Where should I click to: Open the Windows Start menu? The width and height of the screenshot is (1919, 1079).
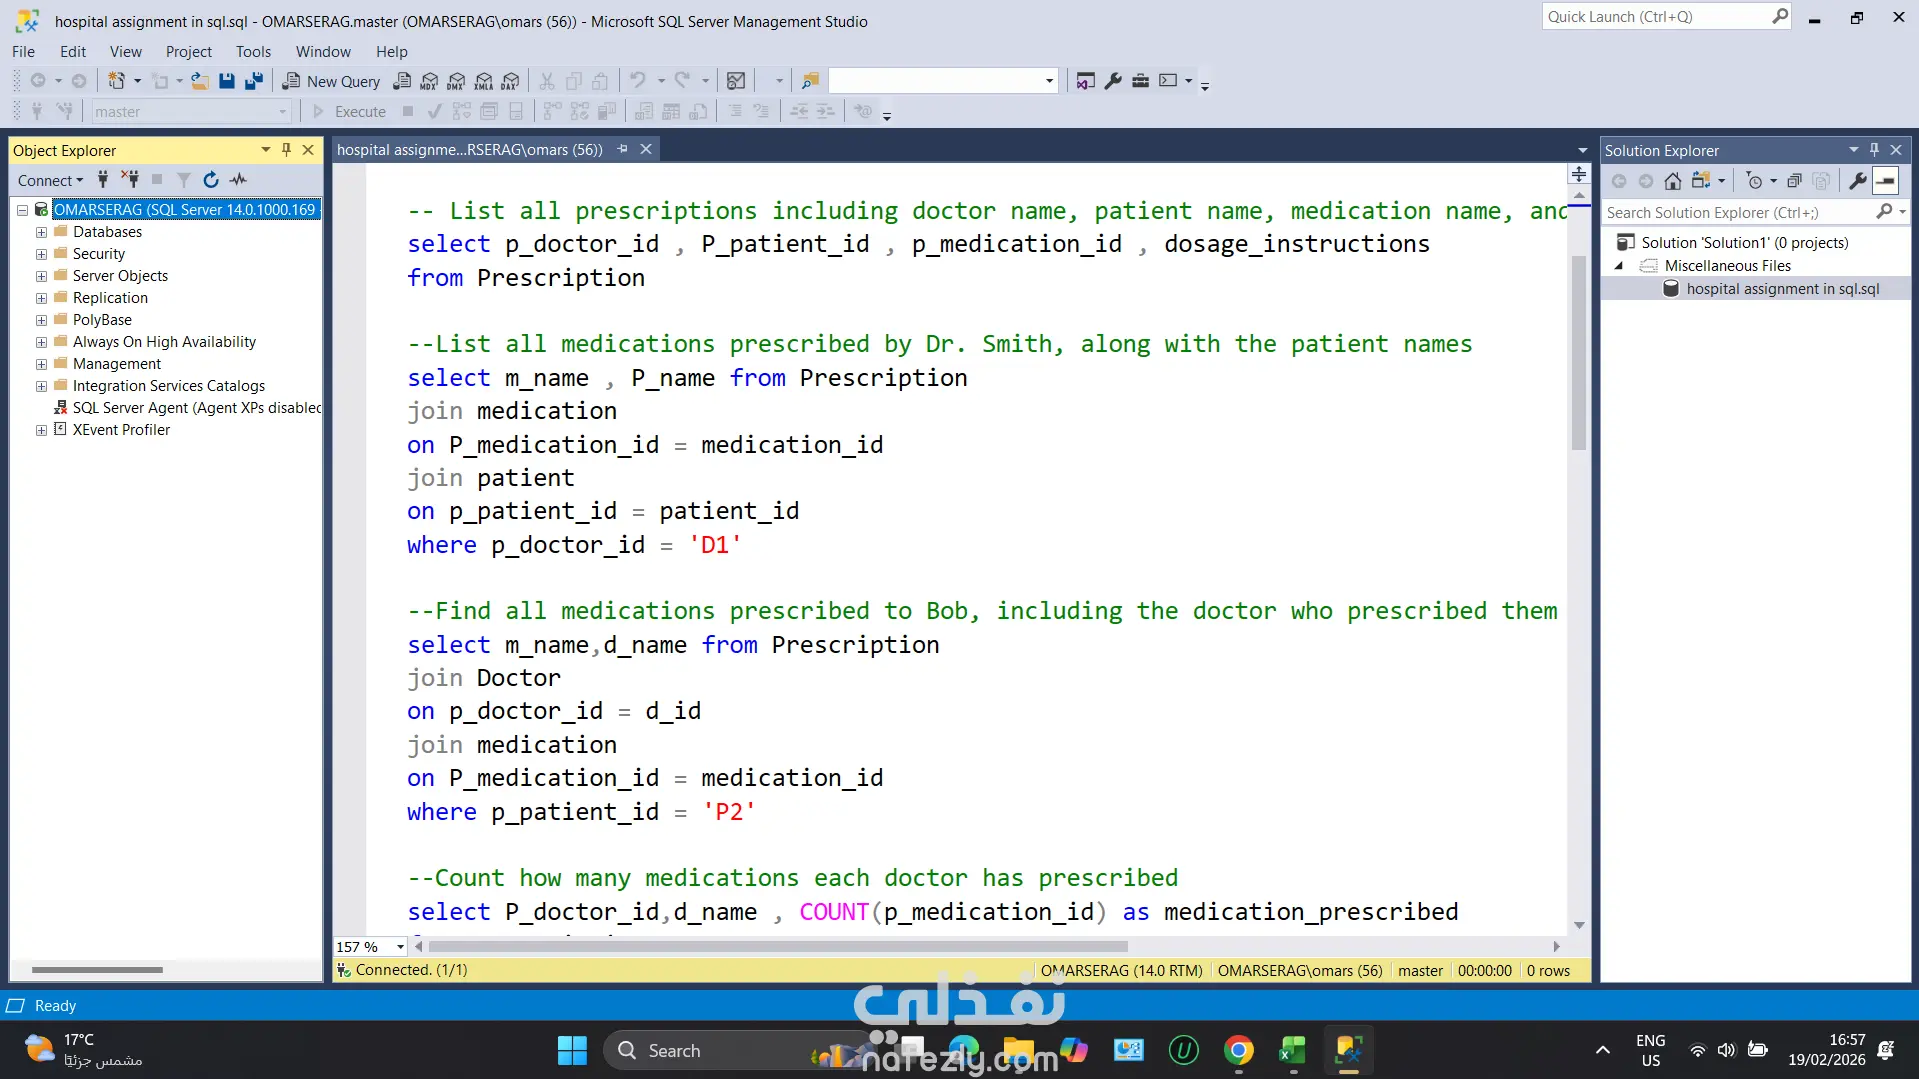pos(572,1050)
